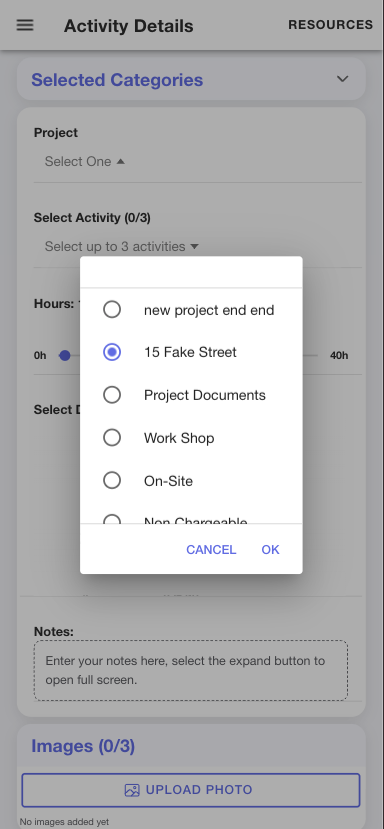Click the hours slider handle
The width and height of the screenshot is (384, 829).
(65, 356)
